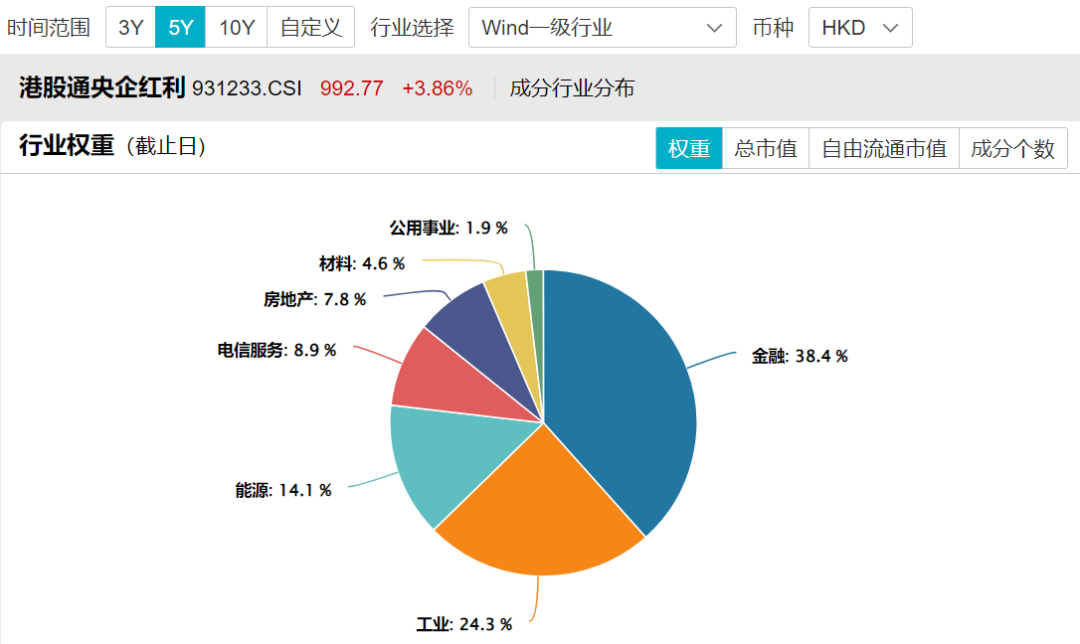The image size is (1080, 644).
Task: Select the 10Y time range
Action: [x=236, y=28]
